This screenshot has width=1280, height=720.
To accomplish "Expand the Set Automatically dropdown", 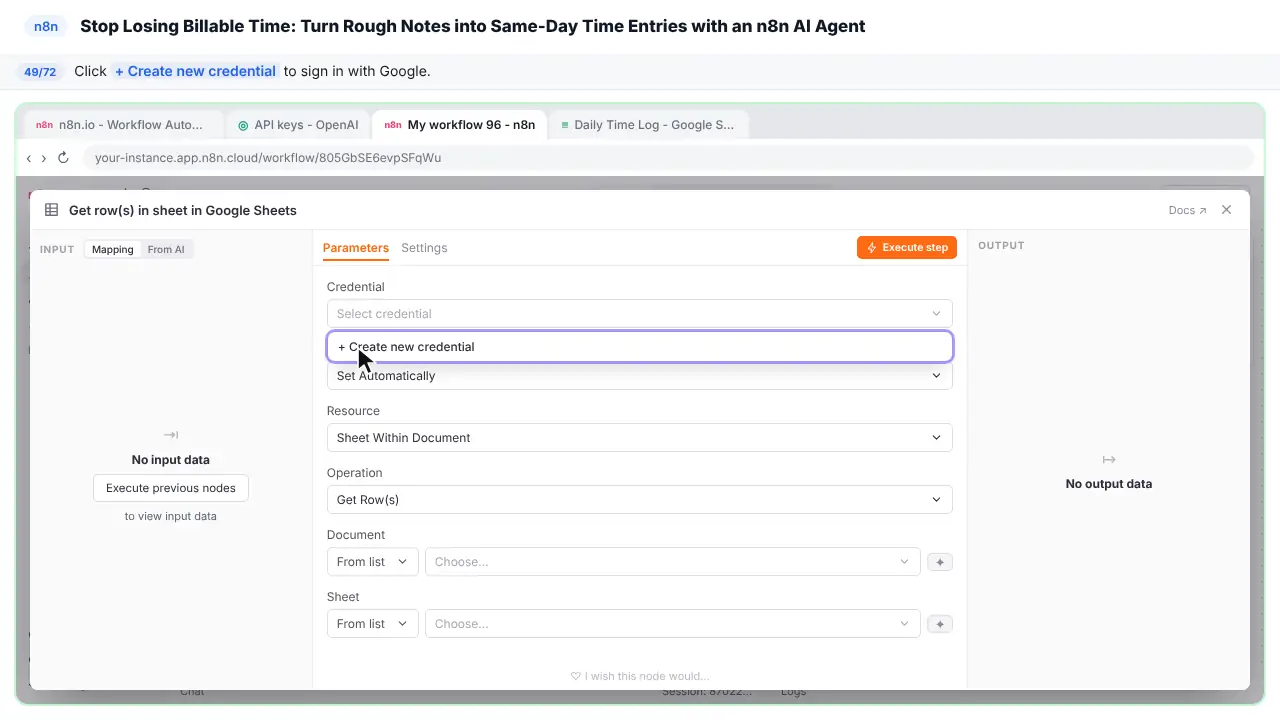I will coord(640,376).
